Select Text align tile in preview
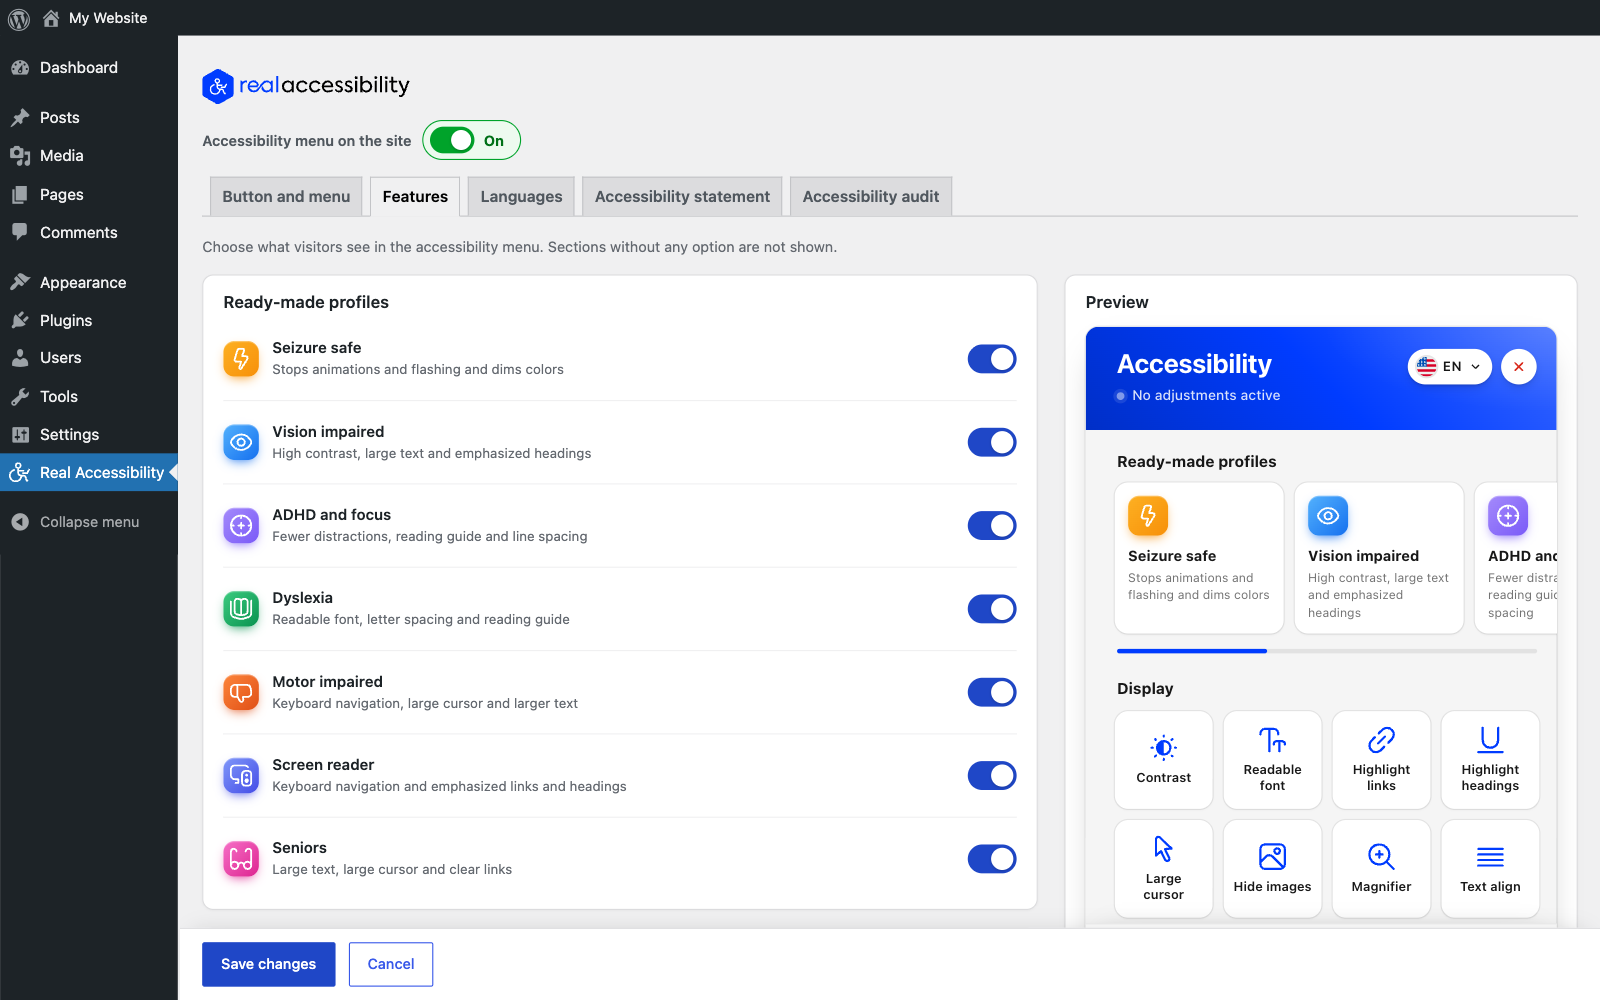 point(1491,869)
